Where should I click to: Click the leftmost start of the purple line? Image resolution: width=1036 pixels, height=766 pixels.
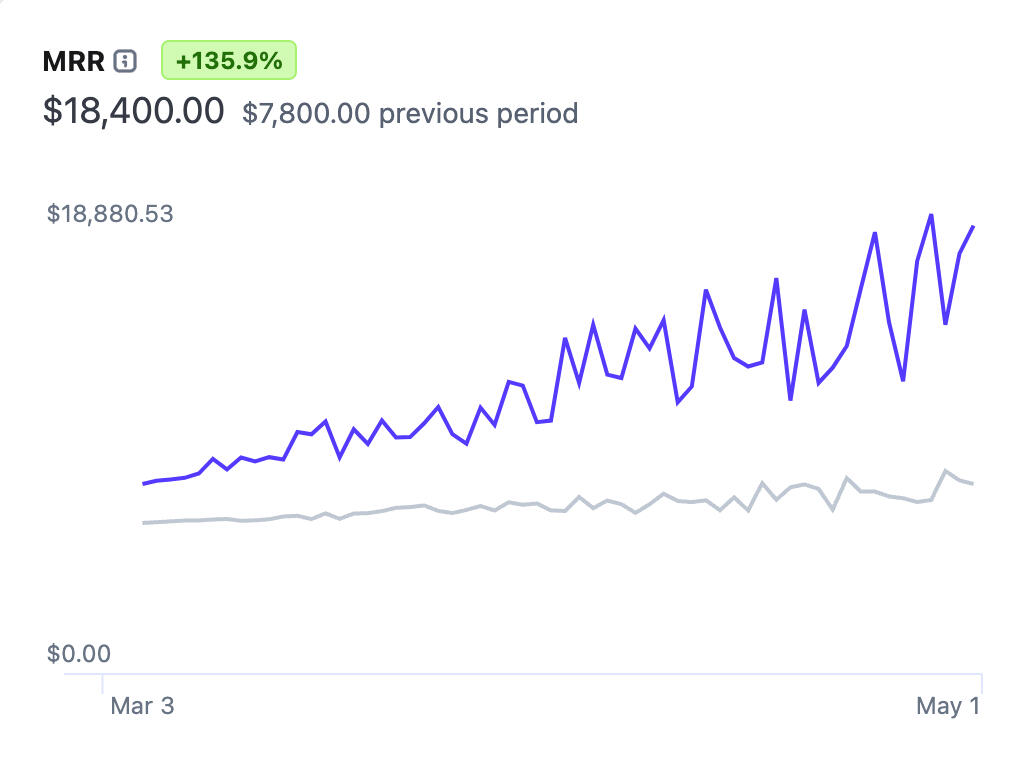click(144, 484)
